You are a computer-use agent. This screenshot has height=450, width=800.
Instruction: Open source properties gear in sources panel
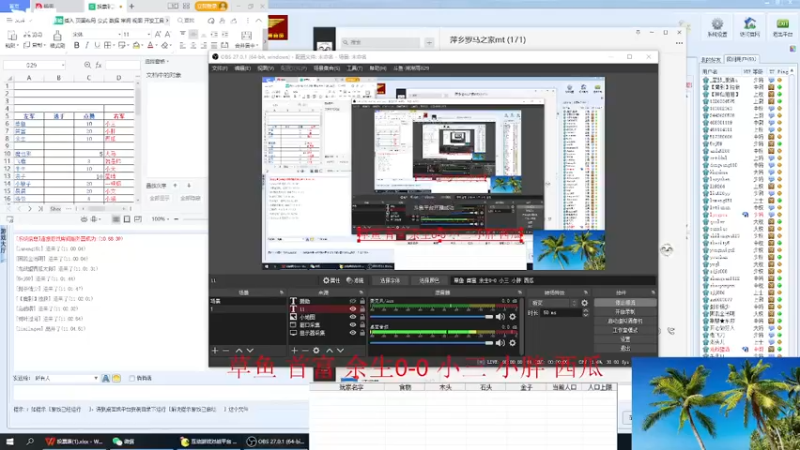click(316, 351)
